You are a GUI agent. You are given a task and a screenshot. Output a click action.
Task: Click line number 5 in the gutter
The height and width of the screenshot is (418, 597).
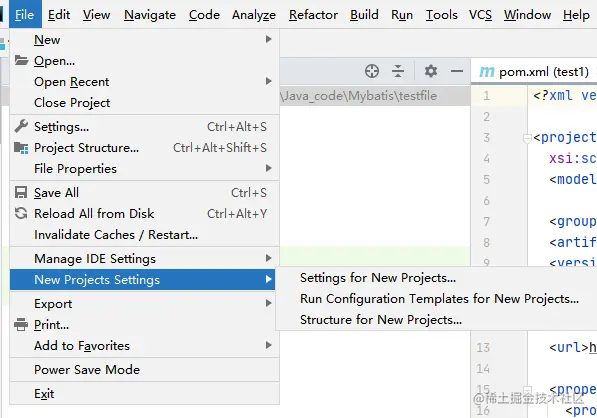coord(486,179)
